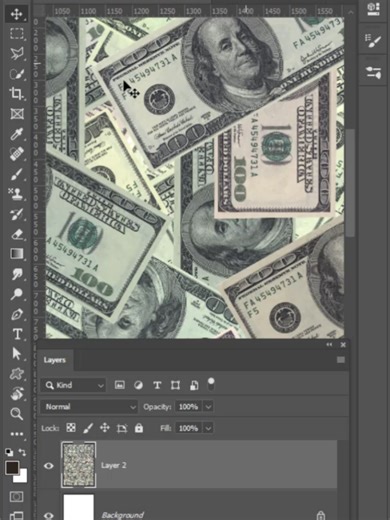
Task: Select the Pen tool
Action: 16,314
